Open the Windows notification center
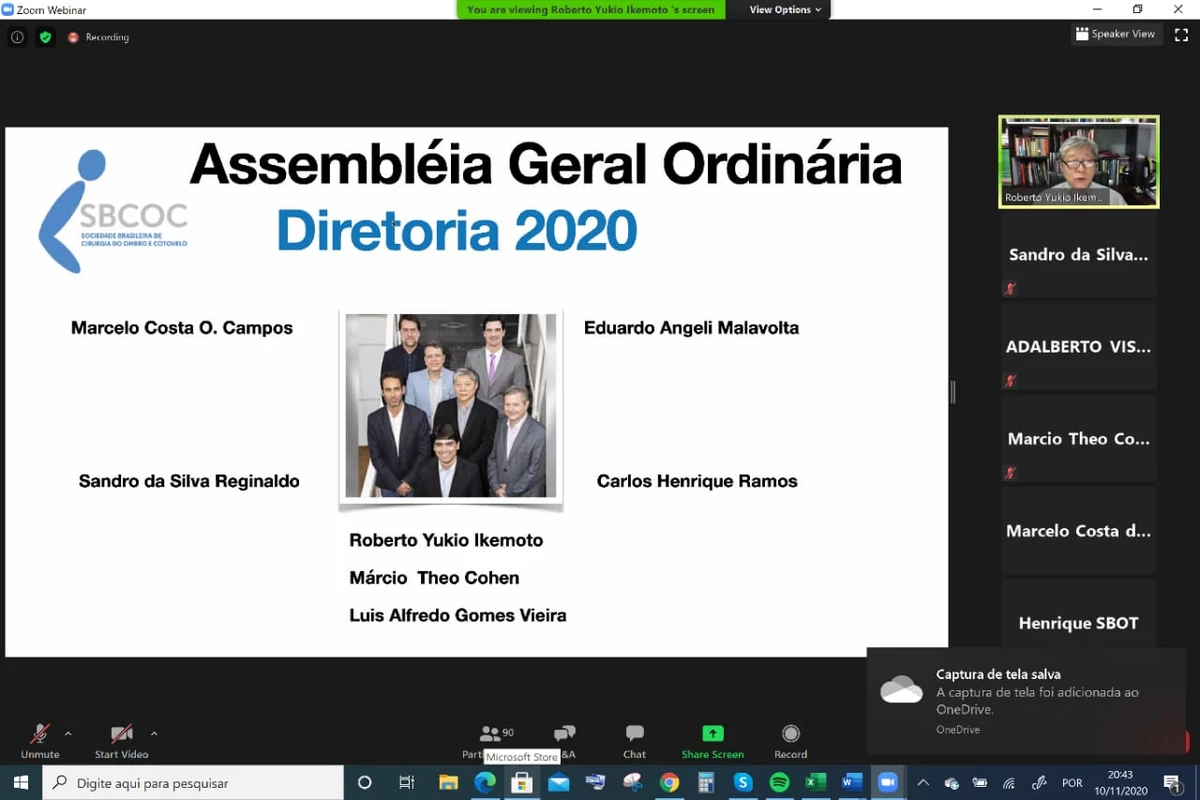 coord(1172,783)
